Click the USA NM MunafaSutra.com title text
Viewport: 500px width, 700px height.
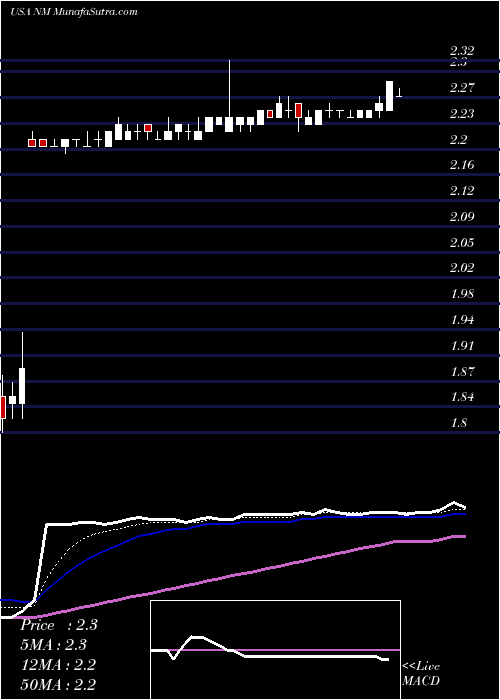74,12
